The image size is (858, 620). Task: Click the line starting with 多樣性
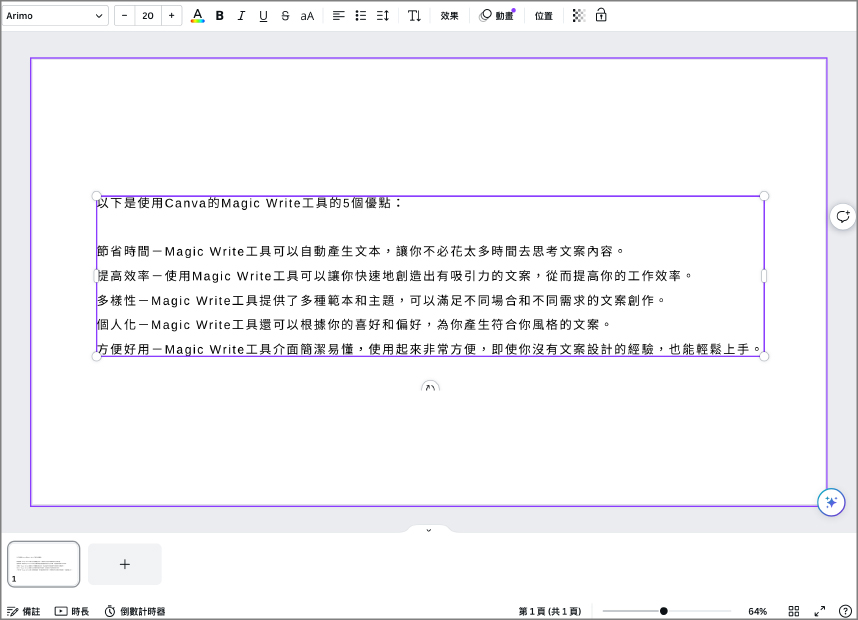381,300
